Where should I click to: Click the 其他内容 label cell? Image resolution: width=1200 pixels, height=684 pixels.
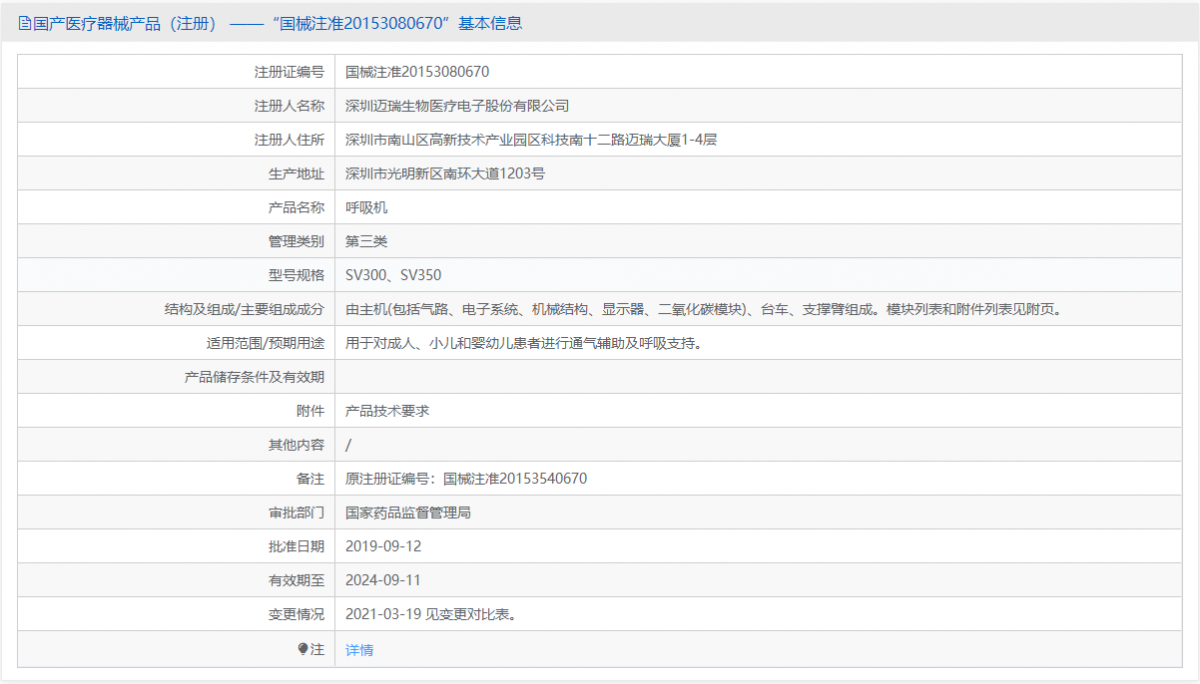point(176,445)
